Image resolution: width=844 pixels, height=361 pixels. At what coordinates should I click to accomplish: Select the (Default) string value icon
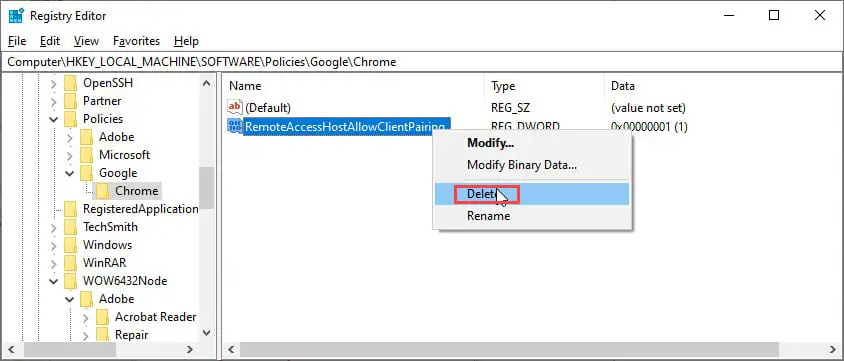click(x=235, y=108)
